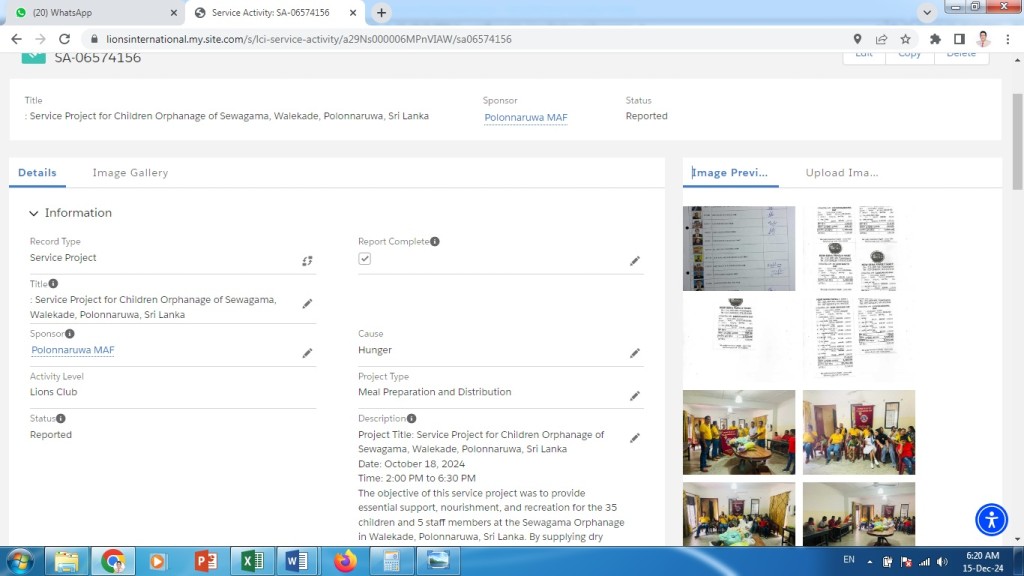Open the Chrome three-dot menu

(1008, 39)
